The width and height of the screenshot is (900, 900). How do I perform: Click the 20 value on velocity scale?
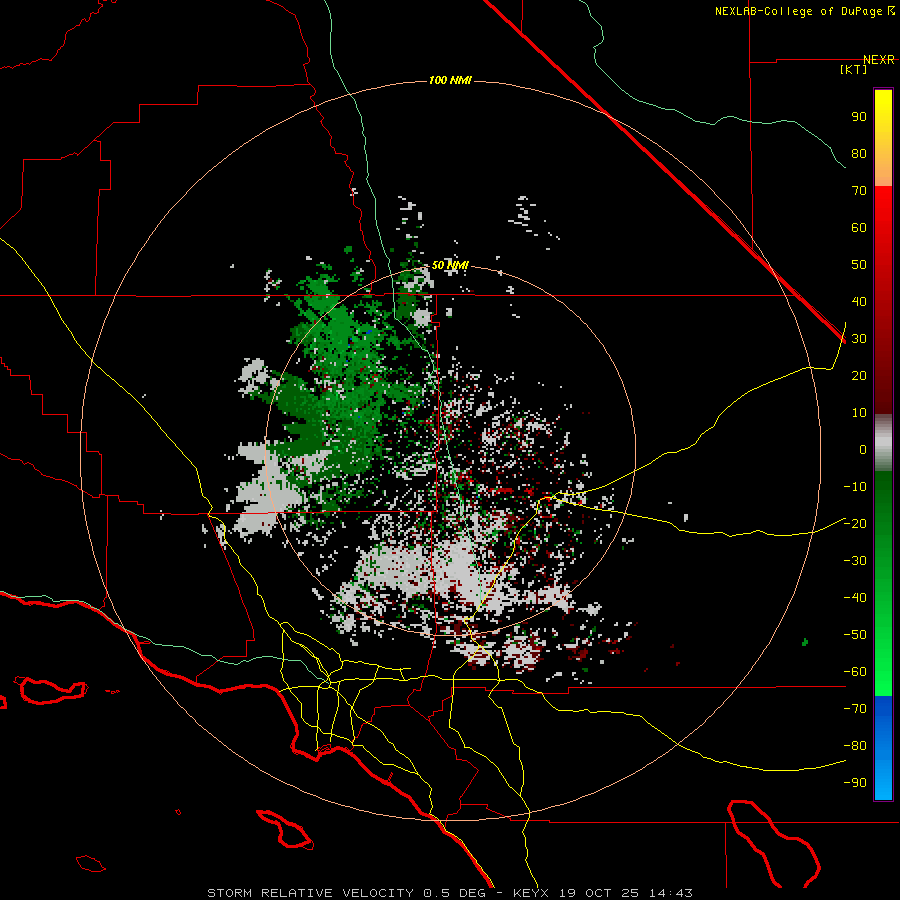859,375
